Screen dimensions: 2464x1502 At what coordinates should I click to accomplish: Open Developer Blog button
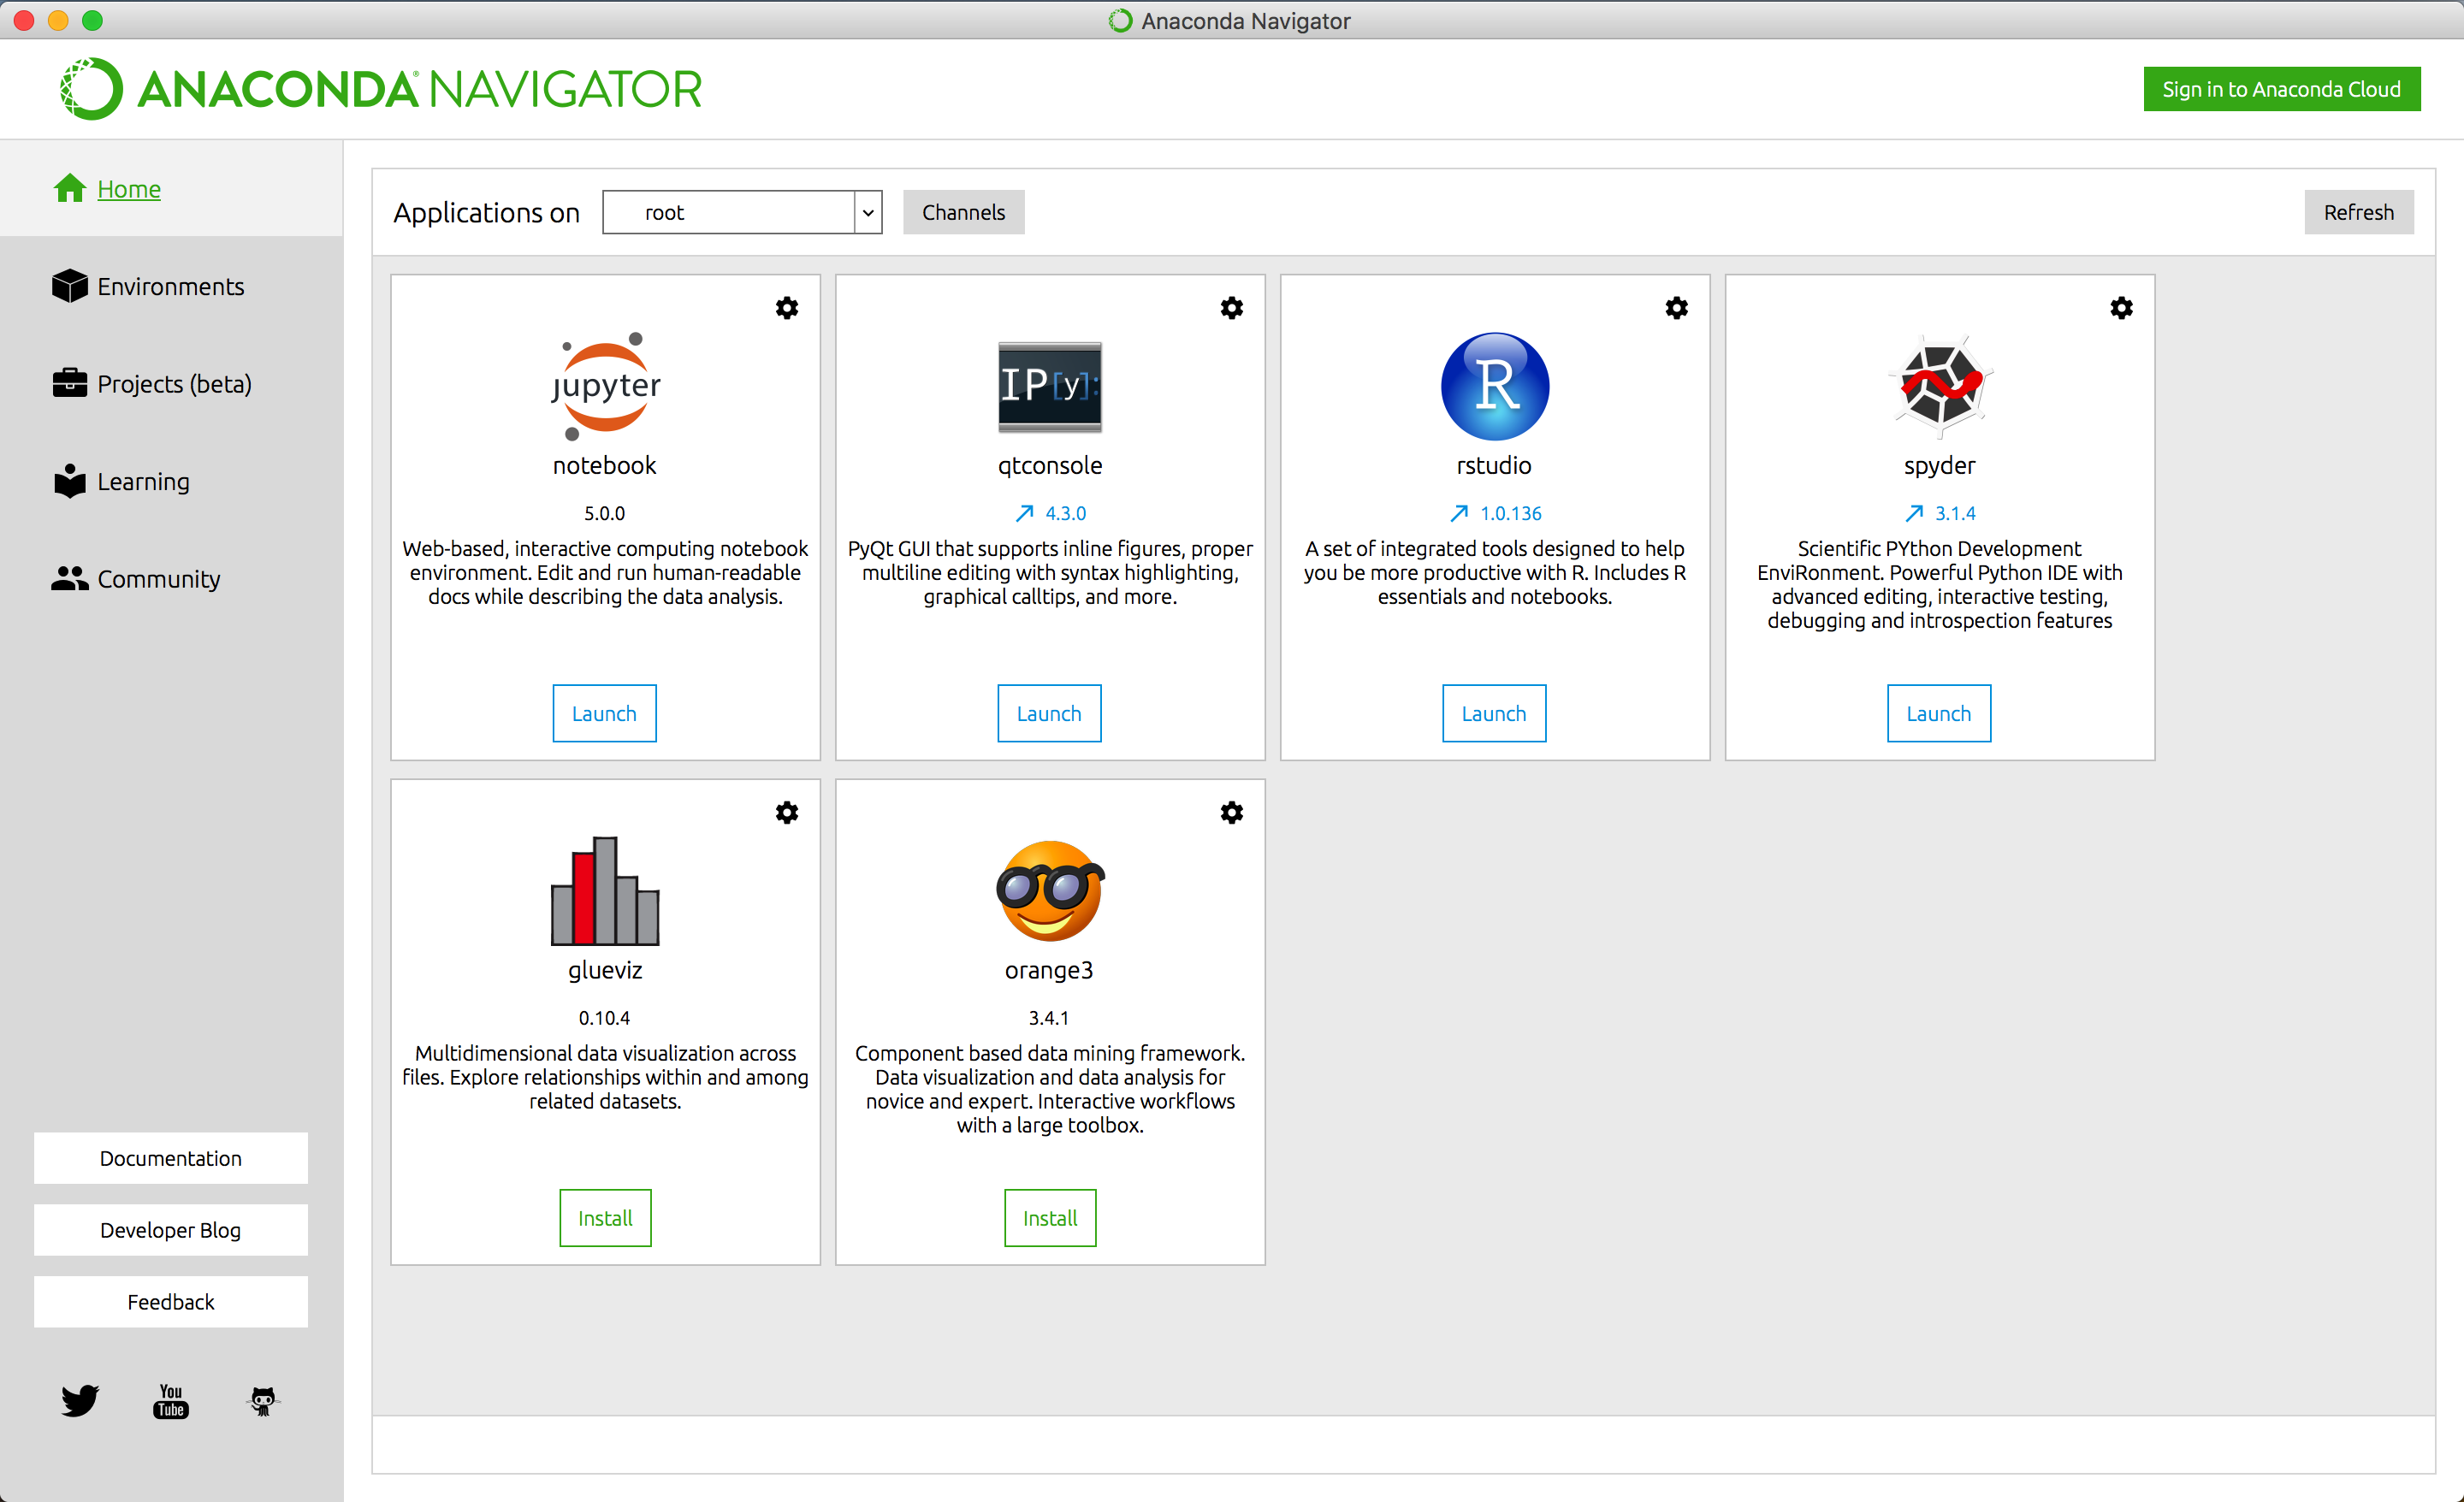click(x=171, y=1230)
